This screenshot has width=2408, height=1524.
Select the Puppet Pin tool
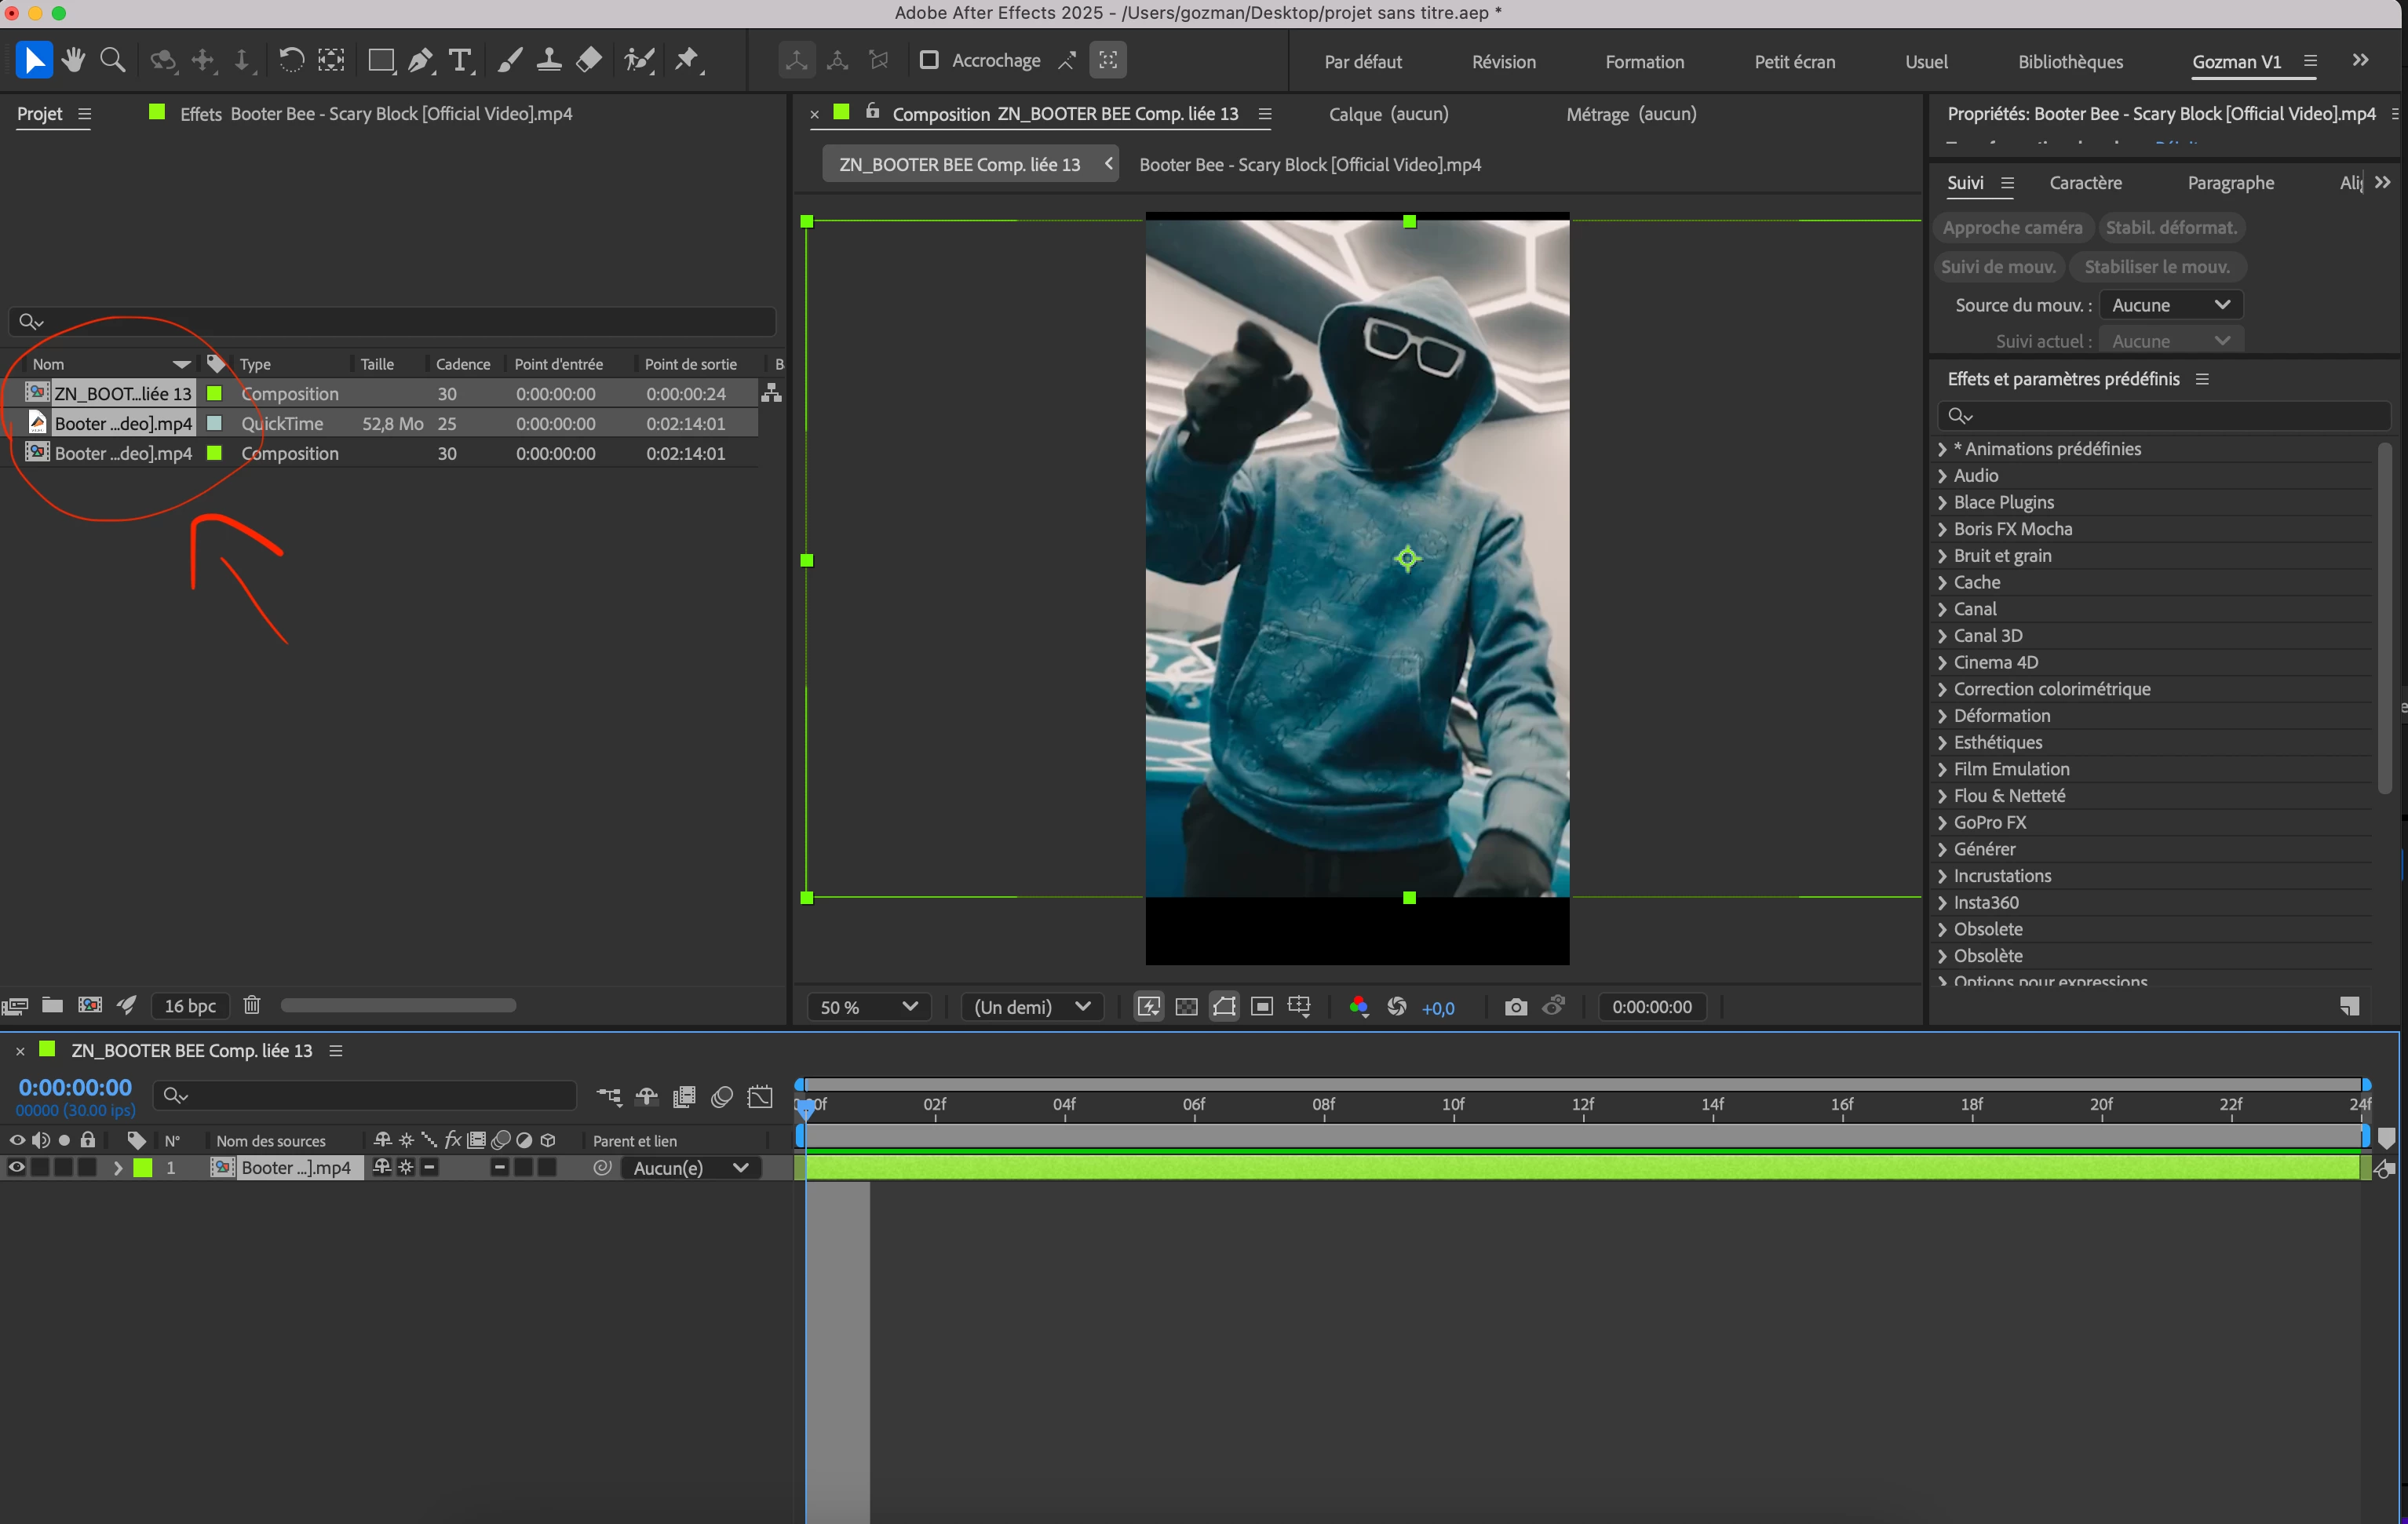point(687,60)
